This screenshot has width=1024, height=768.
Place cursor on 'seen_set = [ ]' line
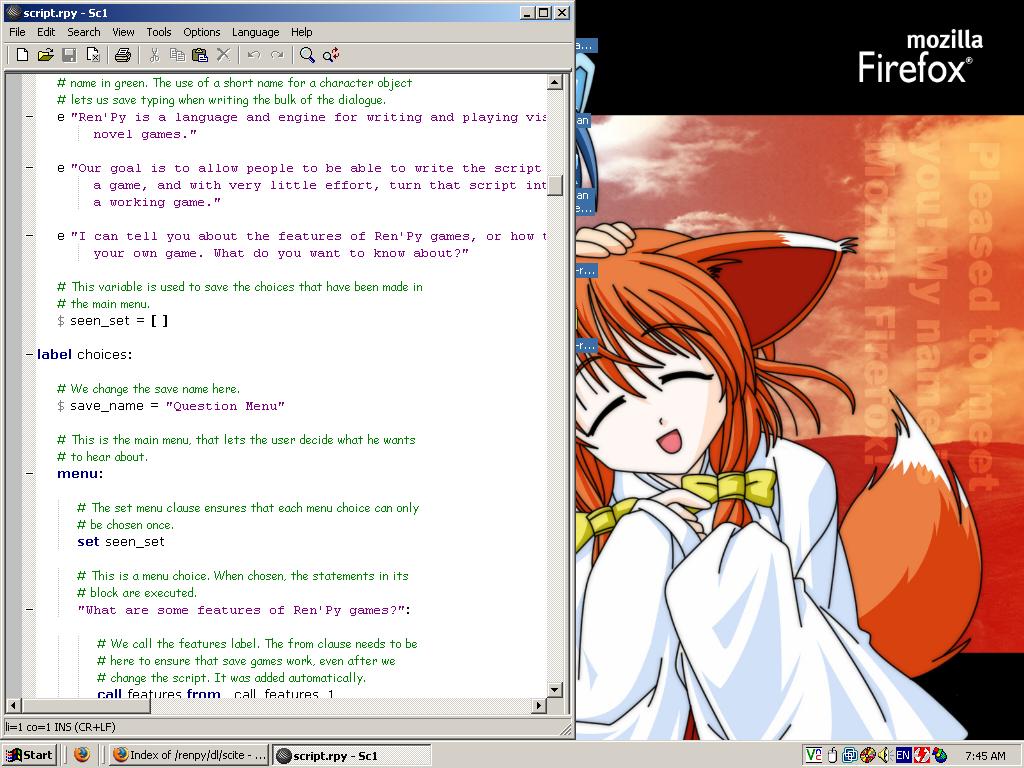(112, 321)
